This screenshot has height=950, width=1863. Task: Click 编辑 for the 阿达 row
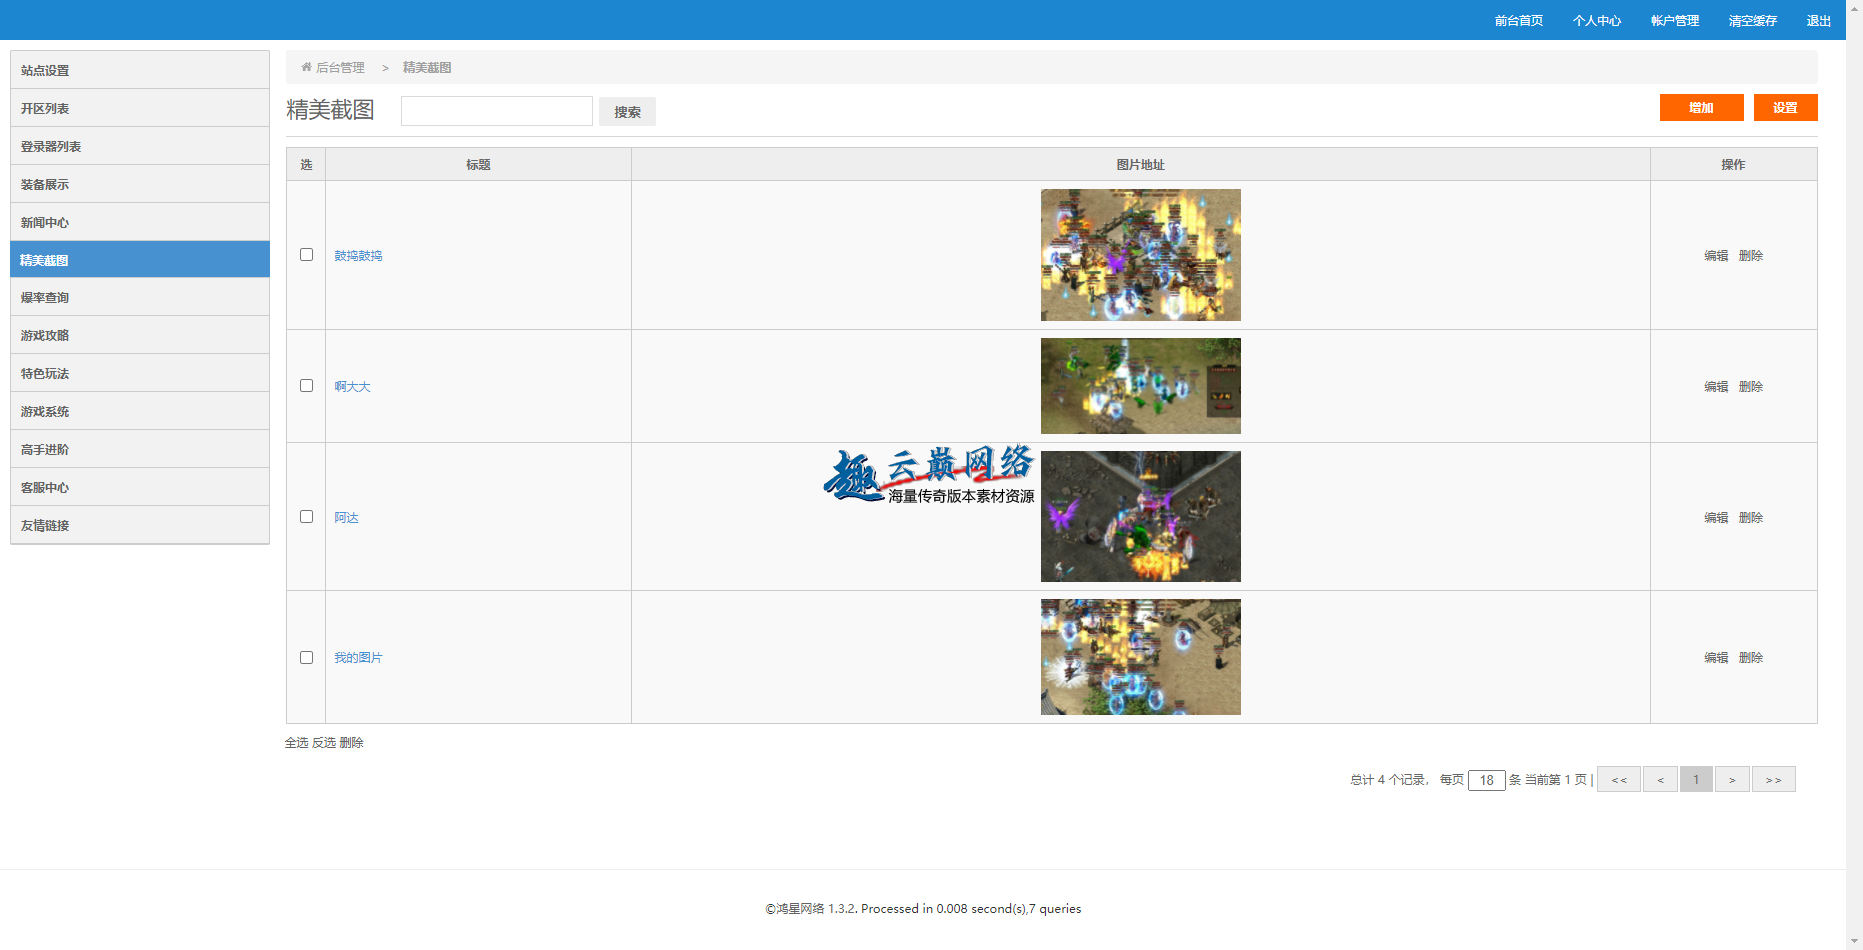[1716, 518]
